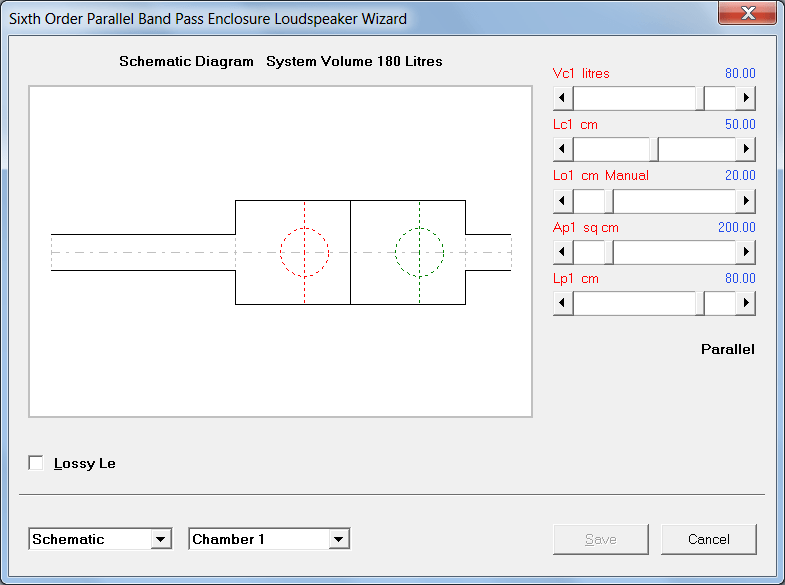This screenshot has height=585, width=785.
Task: Click the 200.00 value for Ap1
Action: pos(736,228)
